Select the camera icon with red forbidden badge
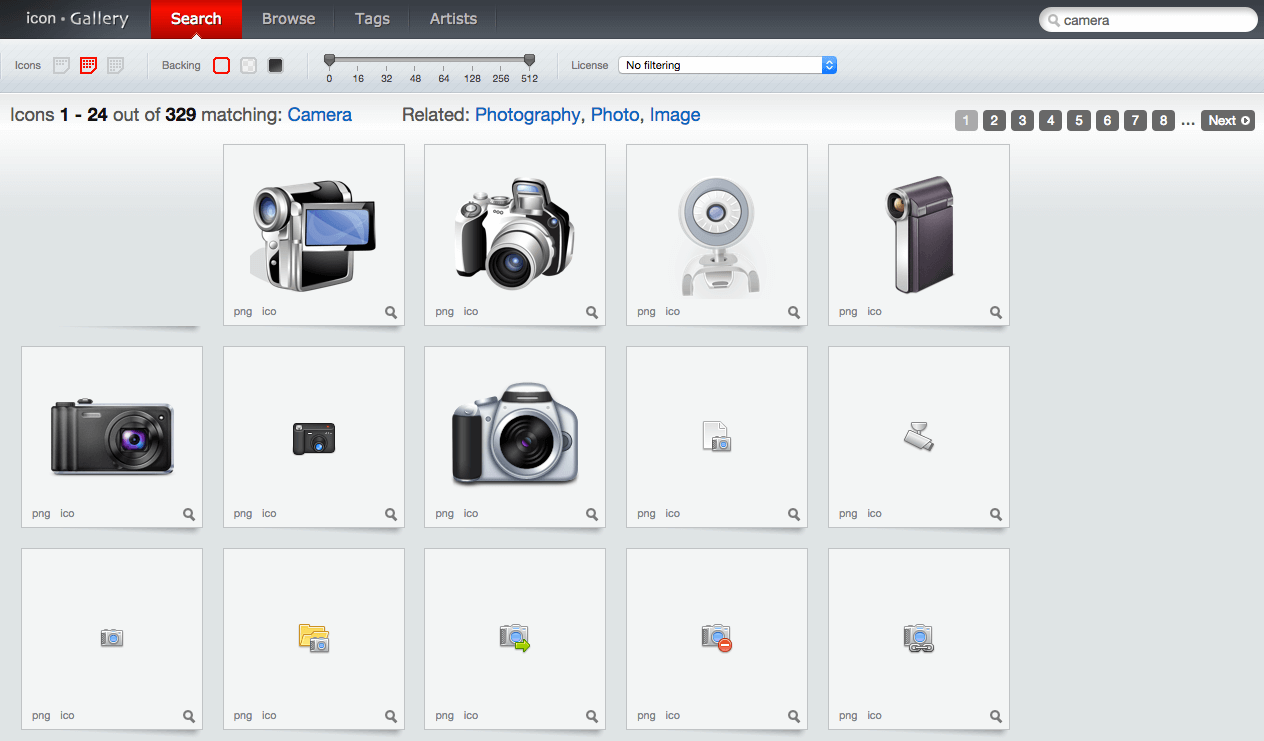The width and height of the screenshot is (1264, 741). coord(716,638)
